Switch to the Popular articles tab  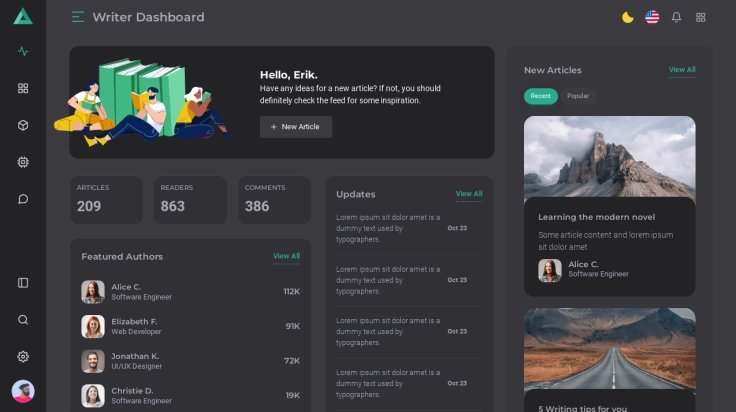578,96
